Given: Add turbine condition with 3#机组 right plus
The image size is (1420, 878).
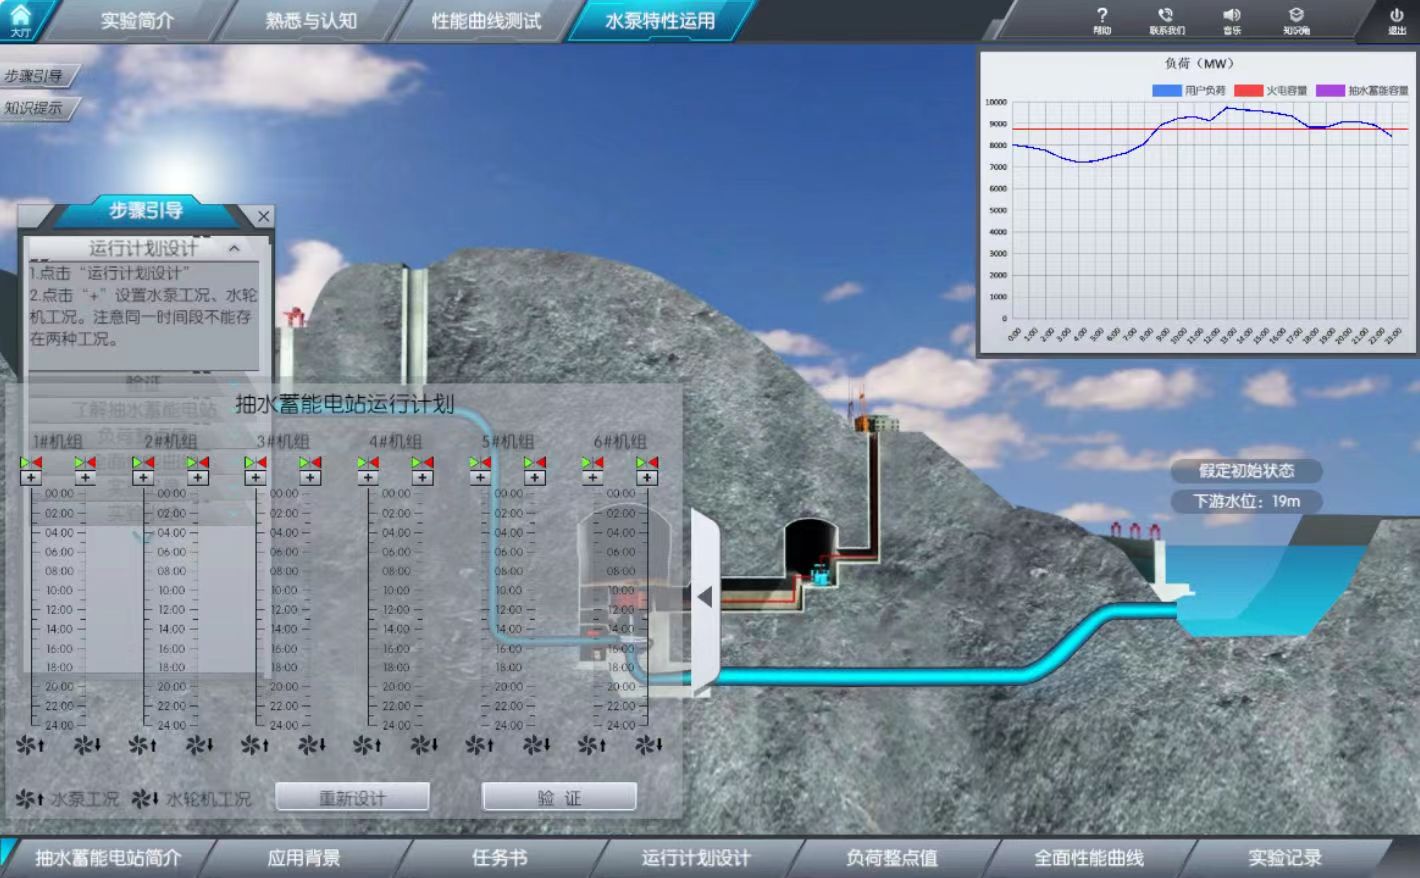Looking at the screenshot, I should pos(310,478).
